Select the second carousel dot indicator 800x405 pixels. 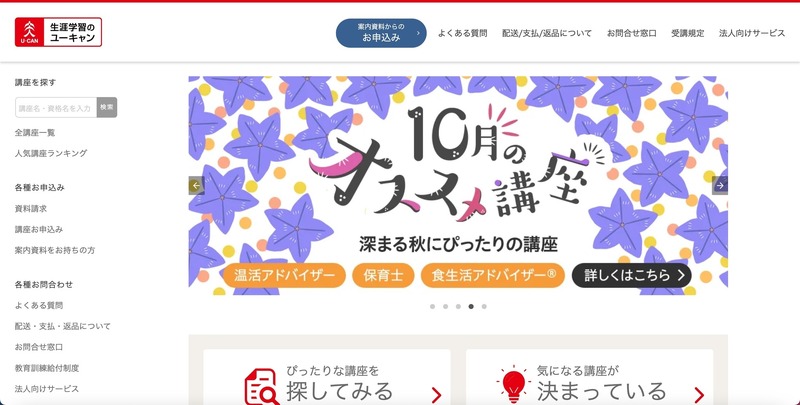pyautogui.click(x=445, y=307)
